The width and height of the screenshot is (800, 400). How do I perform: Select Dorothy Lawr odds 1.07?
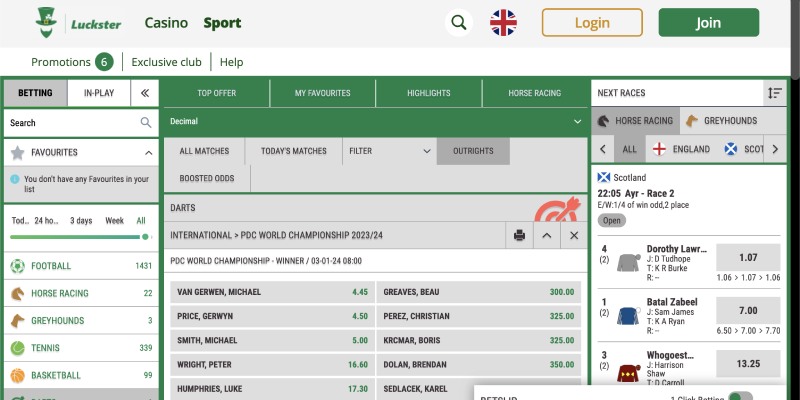click(x=748, y=258)
